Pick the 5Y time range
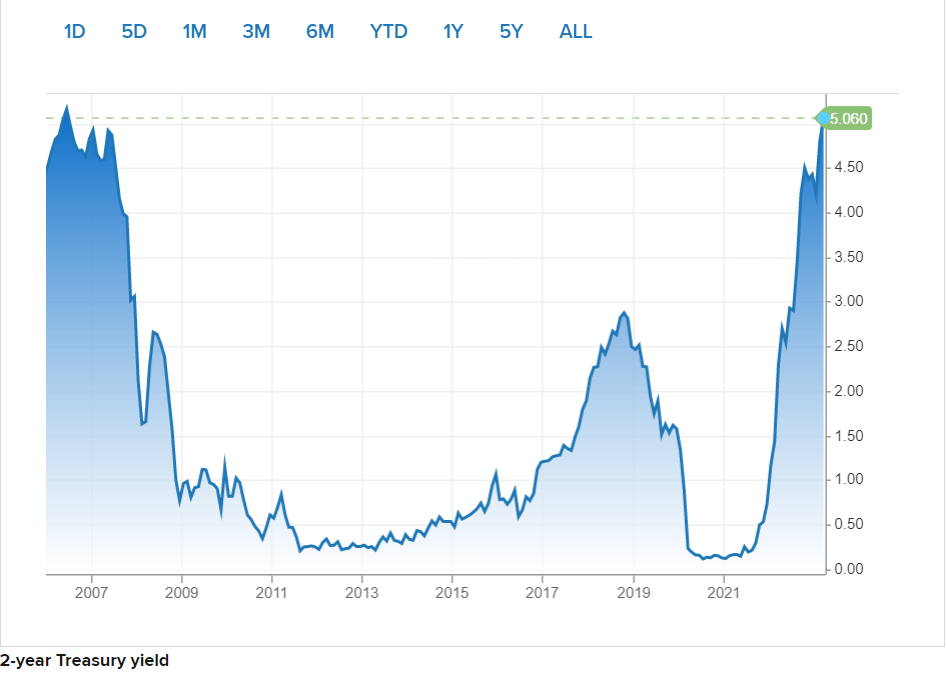The image size is (946, 679). pyautogui.click(x=511, y=31)
